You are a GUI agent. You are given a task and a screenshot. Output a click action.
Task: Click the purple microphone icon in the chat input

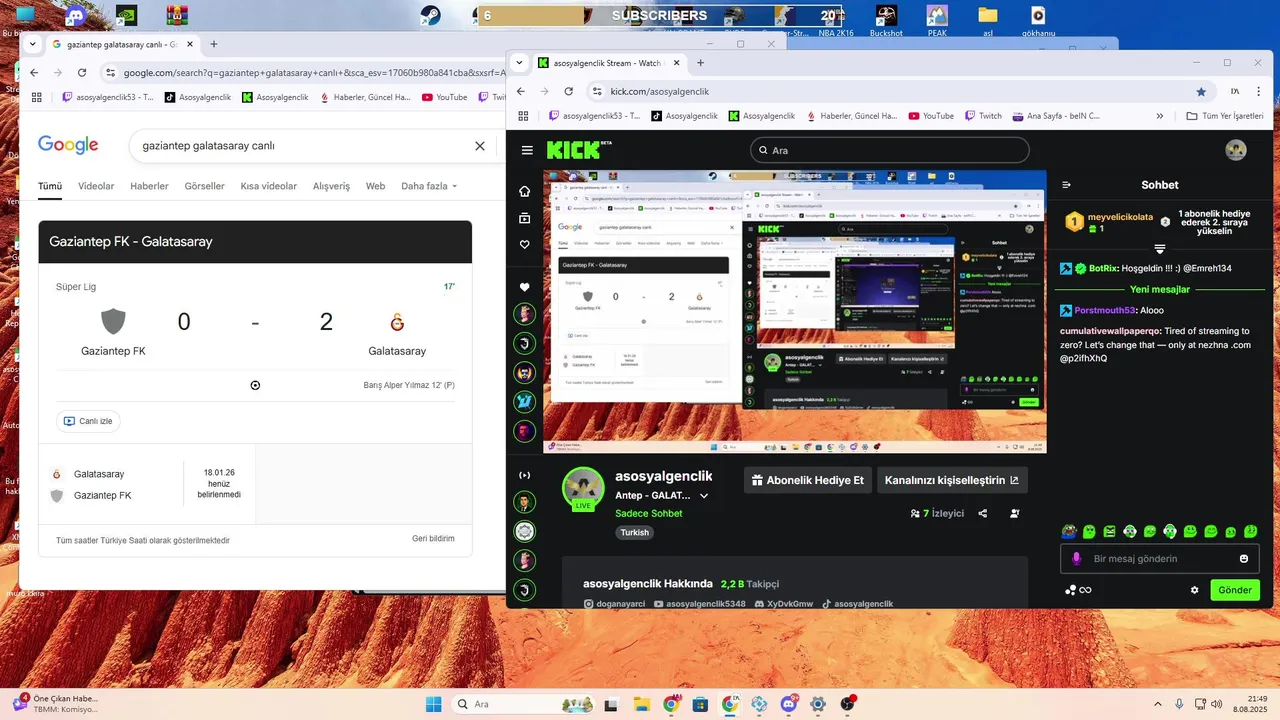[x=1077, y=559]
